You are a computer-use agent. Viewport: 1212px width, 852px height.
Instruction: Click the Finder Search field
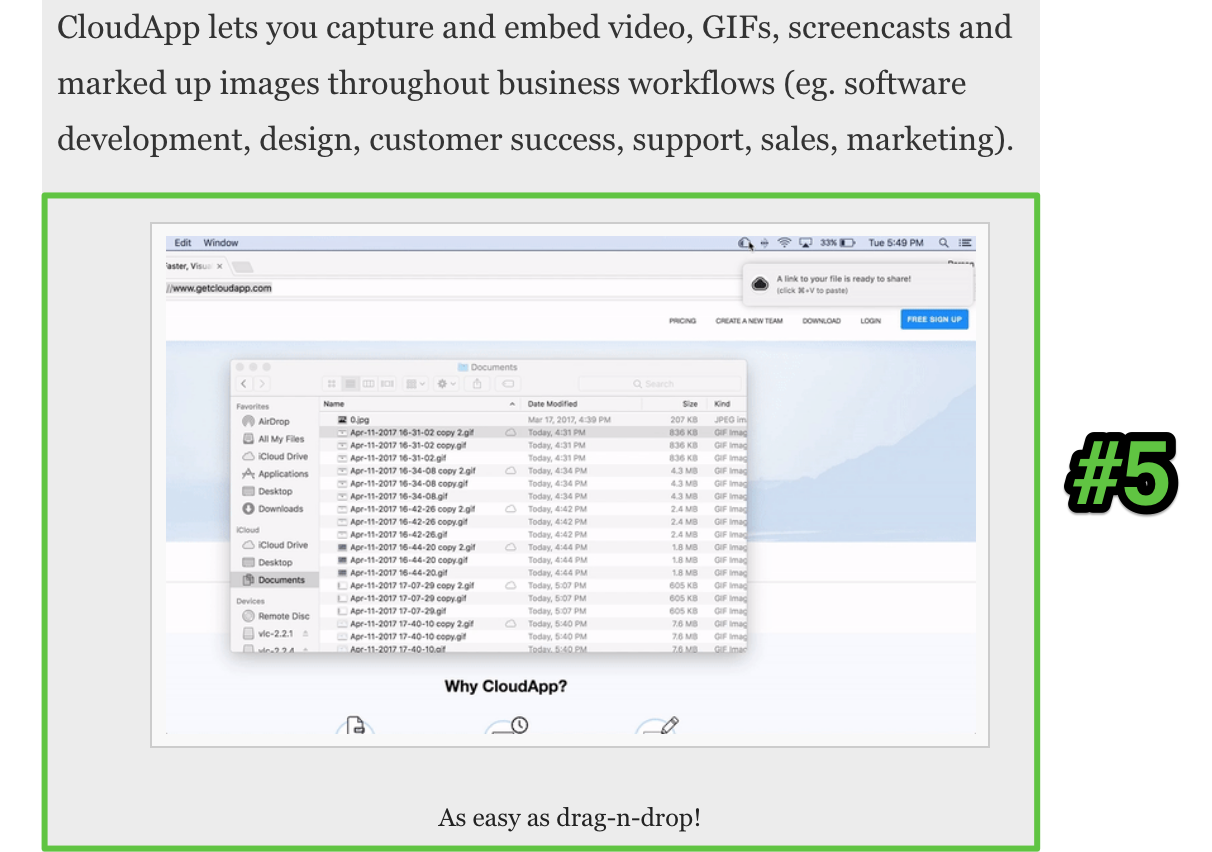660,383
